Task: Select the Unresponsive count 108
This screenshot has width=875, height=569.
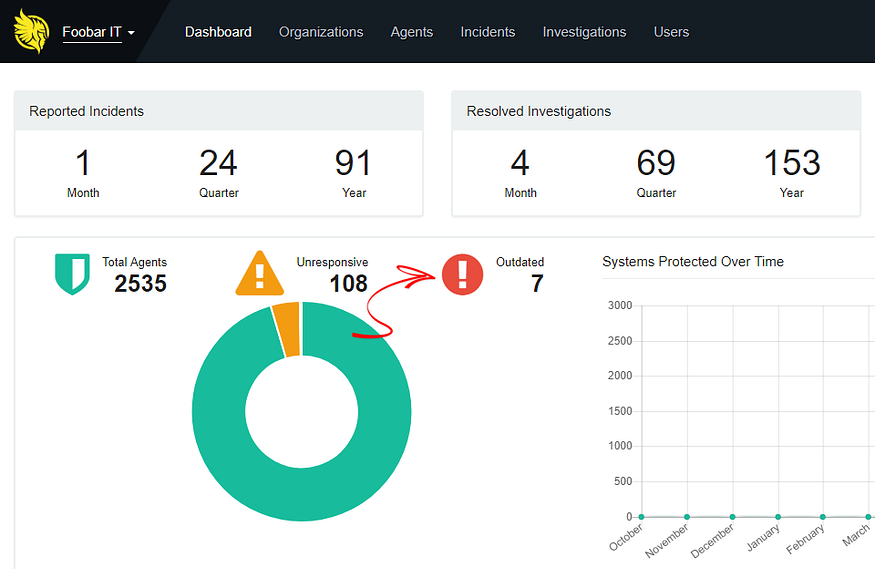Action: pyautogui.click(x=349, y=283)
